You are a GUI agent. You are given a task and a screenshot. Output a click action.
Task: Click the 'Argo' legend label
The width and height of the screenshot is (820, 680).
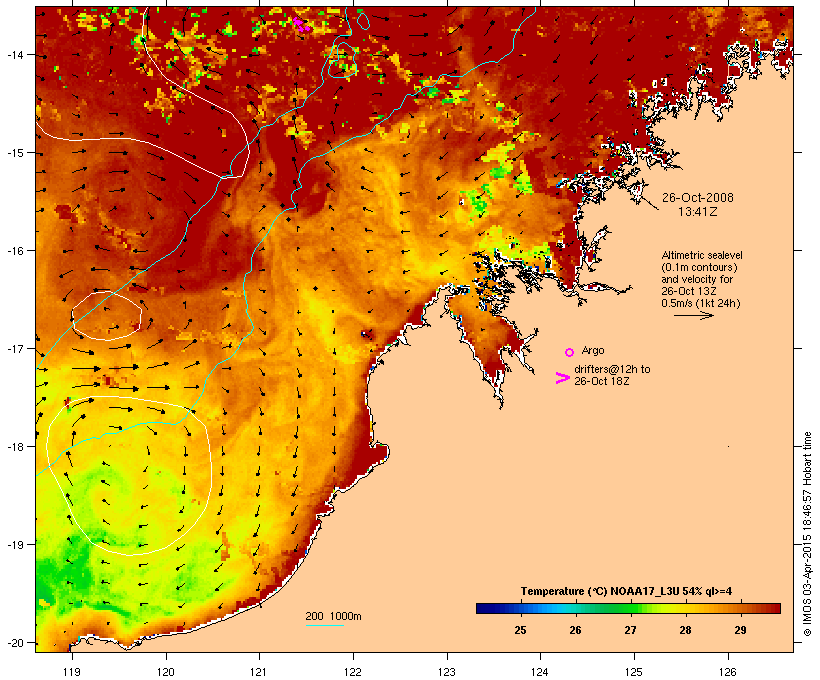click(593, 350)
